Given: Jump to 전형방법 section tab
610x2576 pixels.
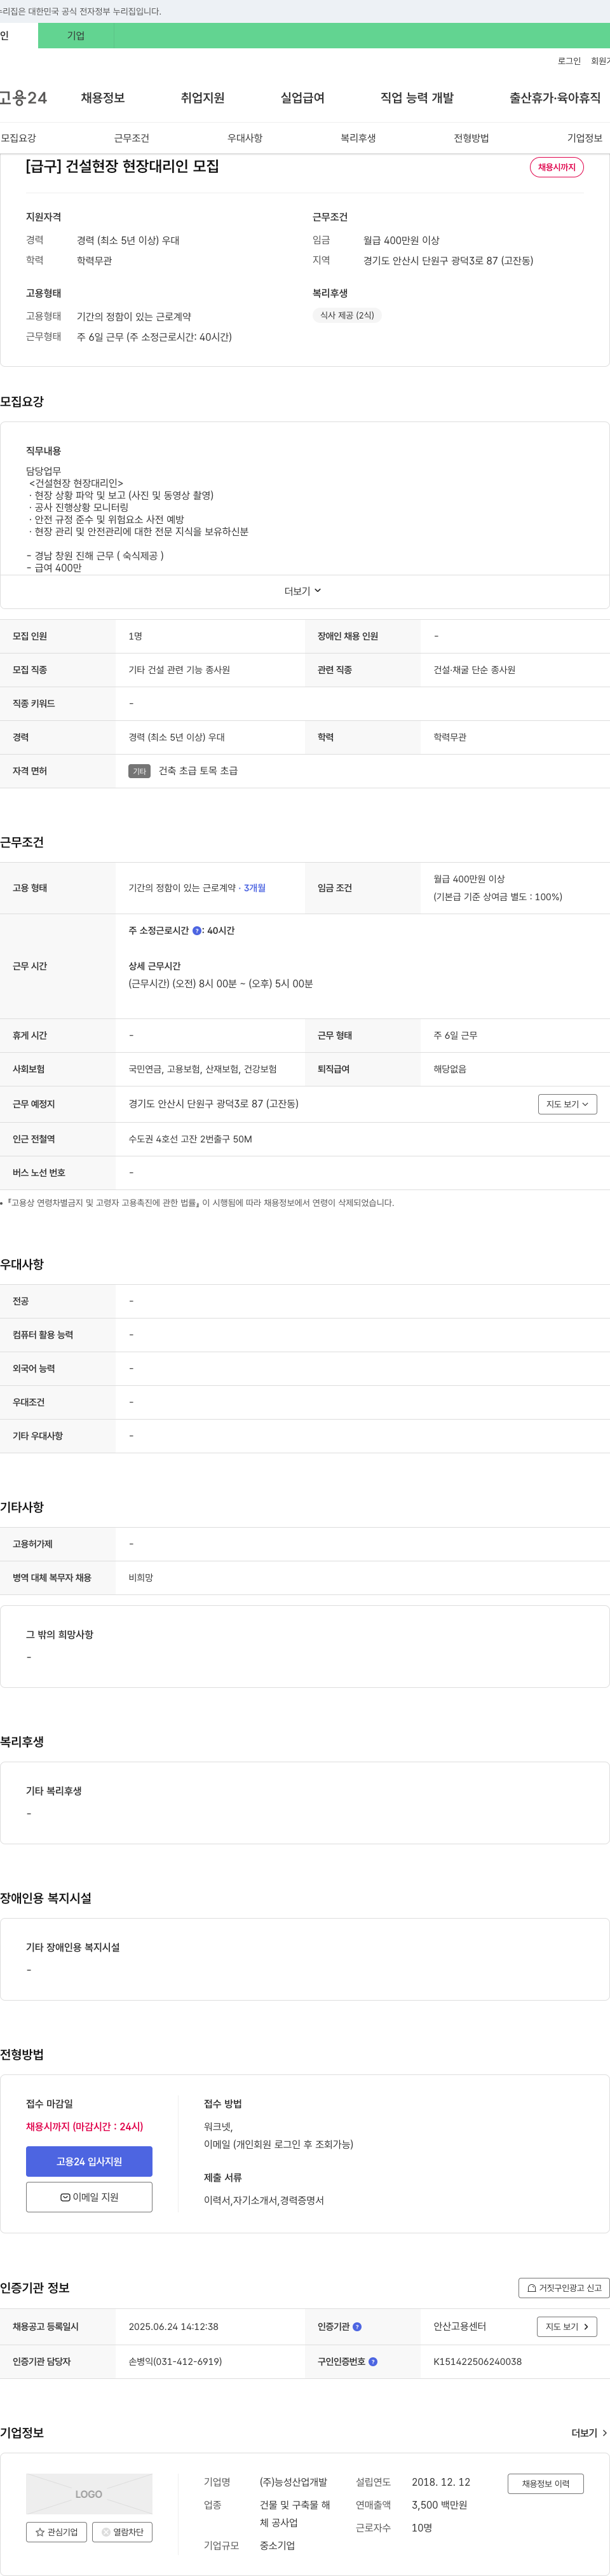Looking at the screenshot, I should [471, 138].
